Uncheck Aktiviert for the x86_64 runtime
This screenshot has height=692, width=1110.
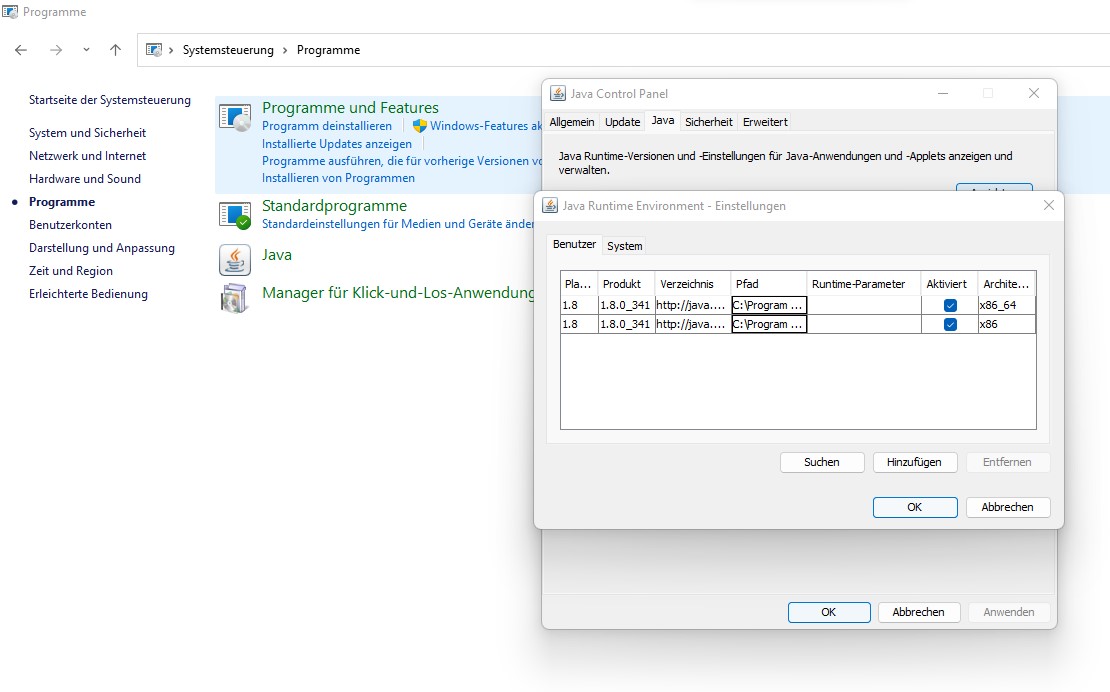950,305
